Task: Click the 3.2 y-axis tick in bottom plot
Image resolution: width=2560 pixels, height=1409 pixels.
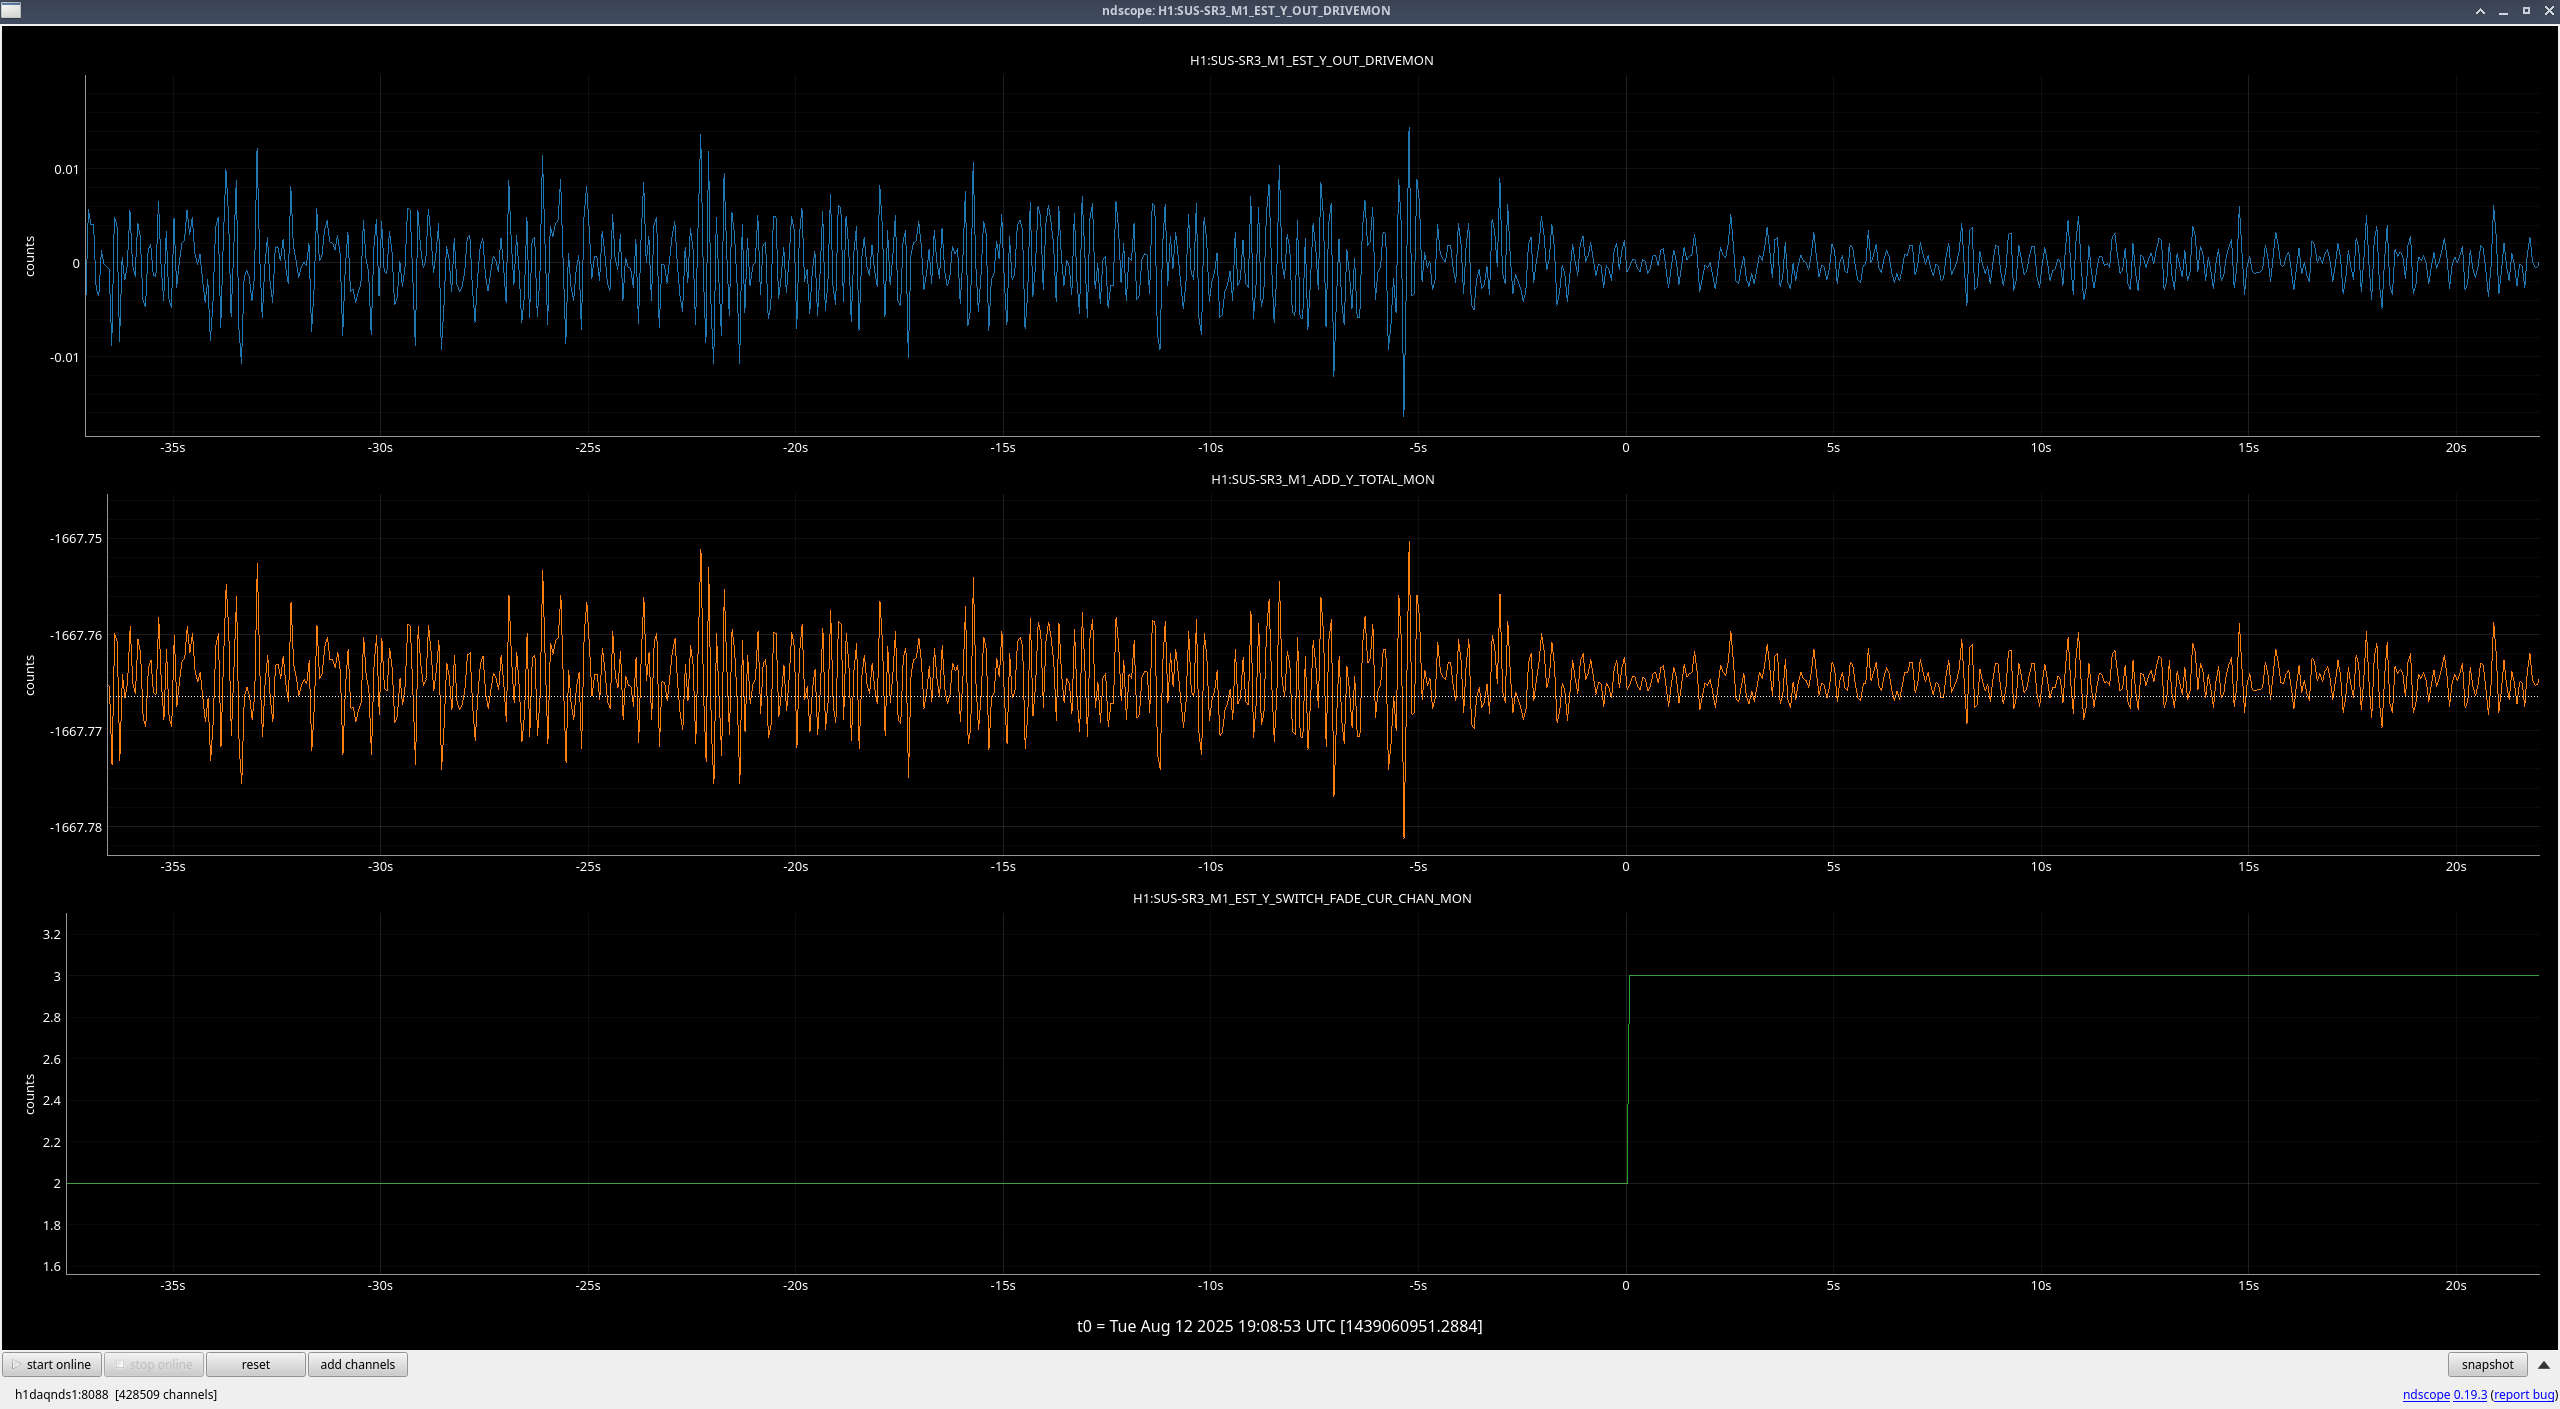Action: pos(51,934)
